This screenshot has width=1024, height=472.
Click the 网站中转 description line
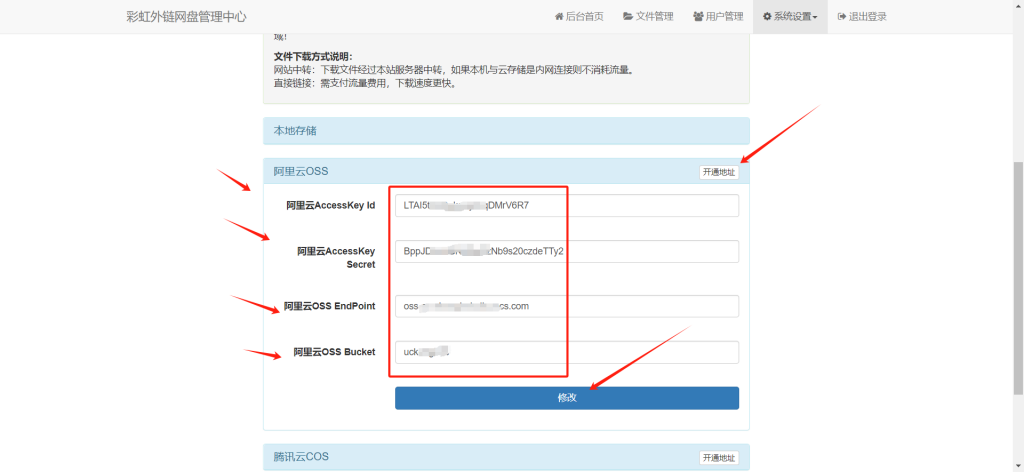[454, 70]
